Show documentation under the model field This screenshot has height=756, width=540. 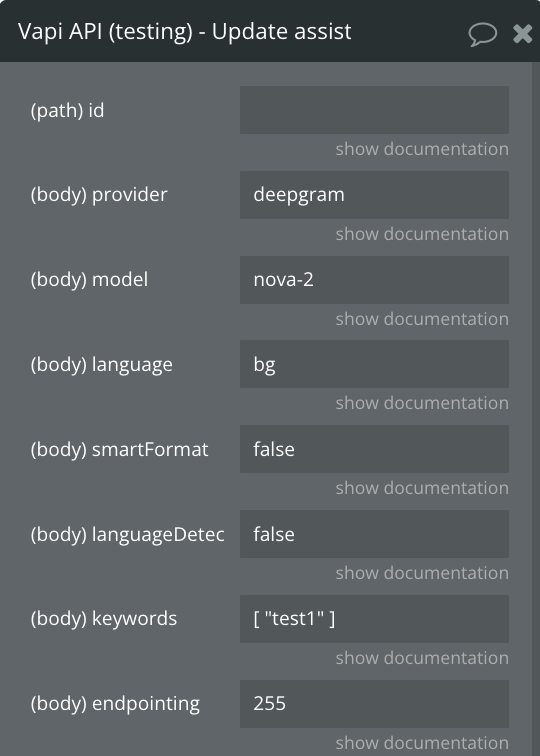[x=422, y=319]
